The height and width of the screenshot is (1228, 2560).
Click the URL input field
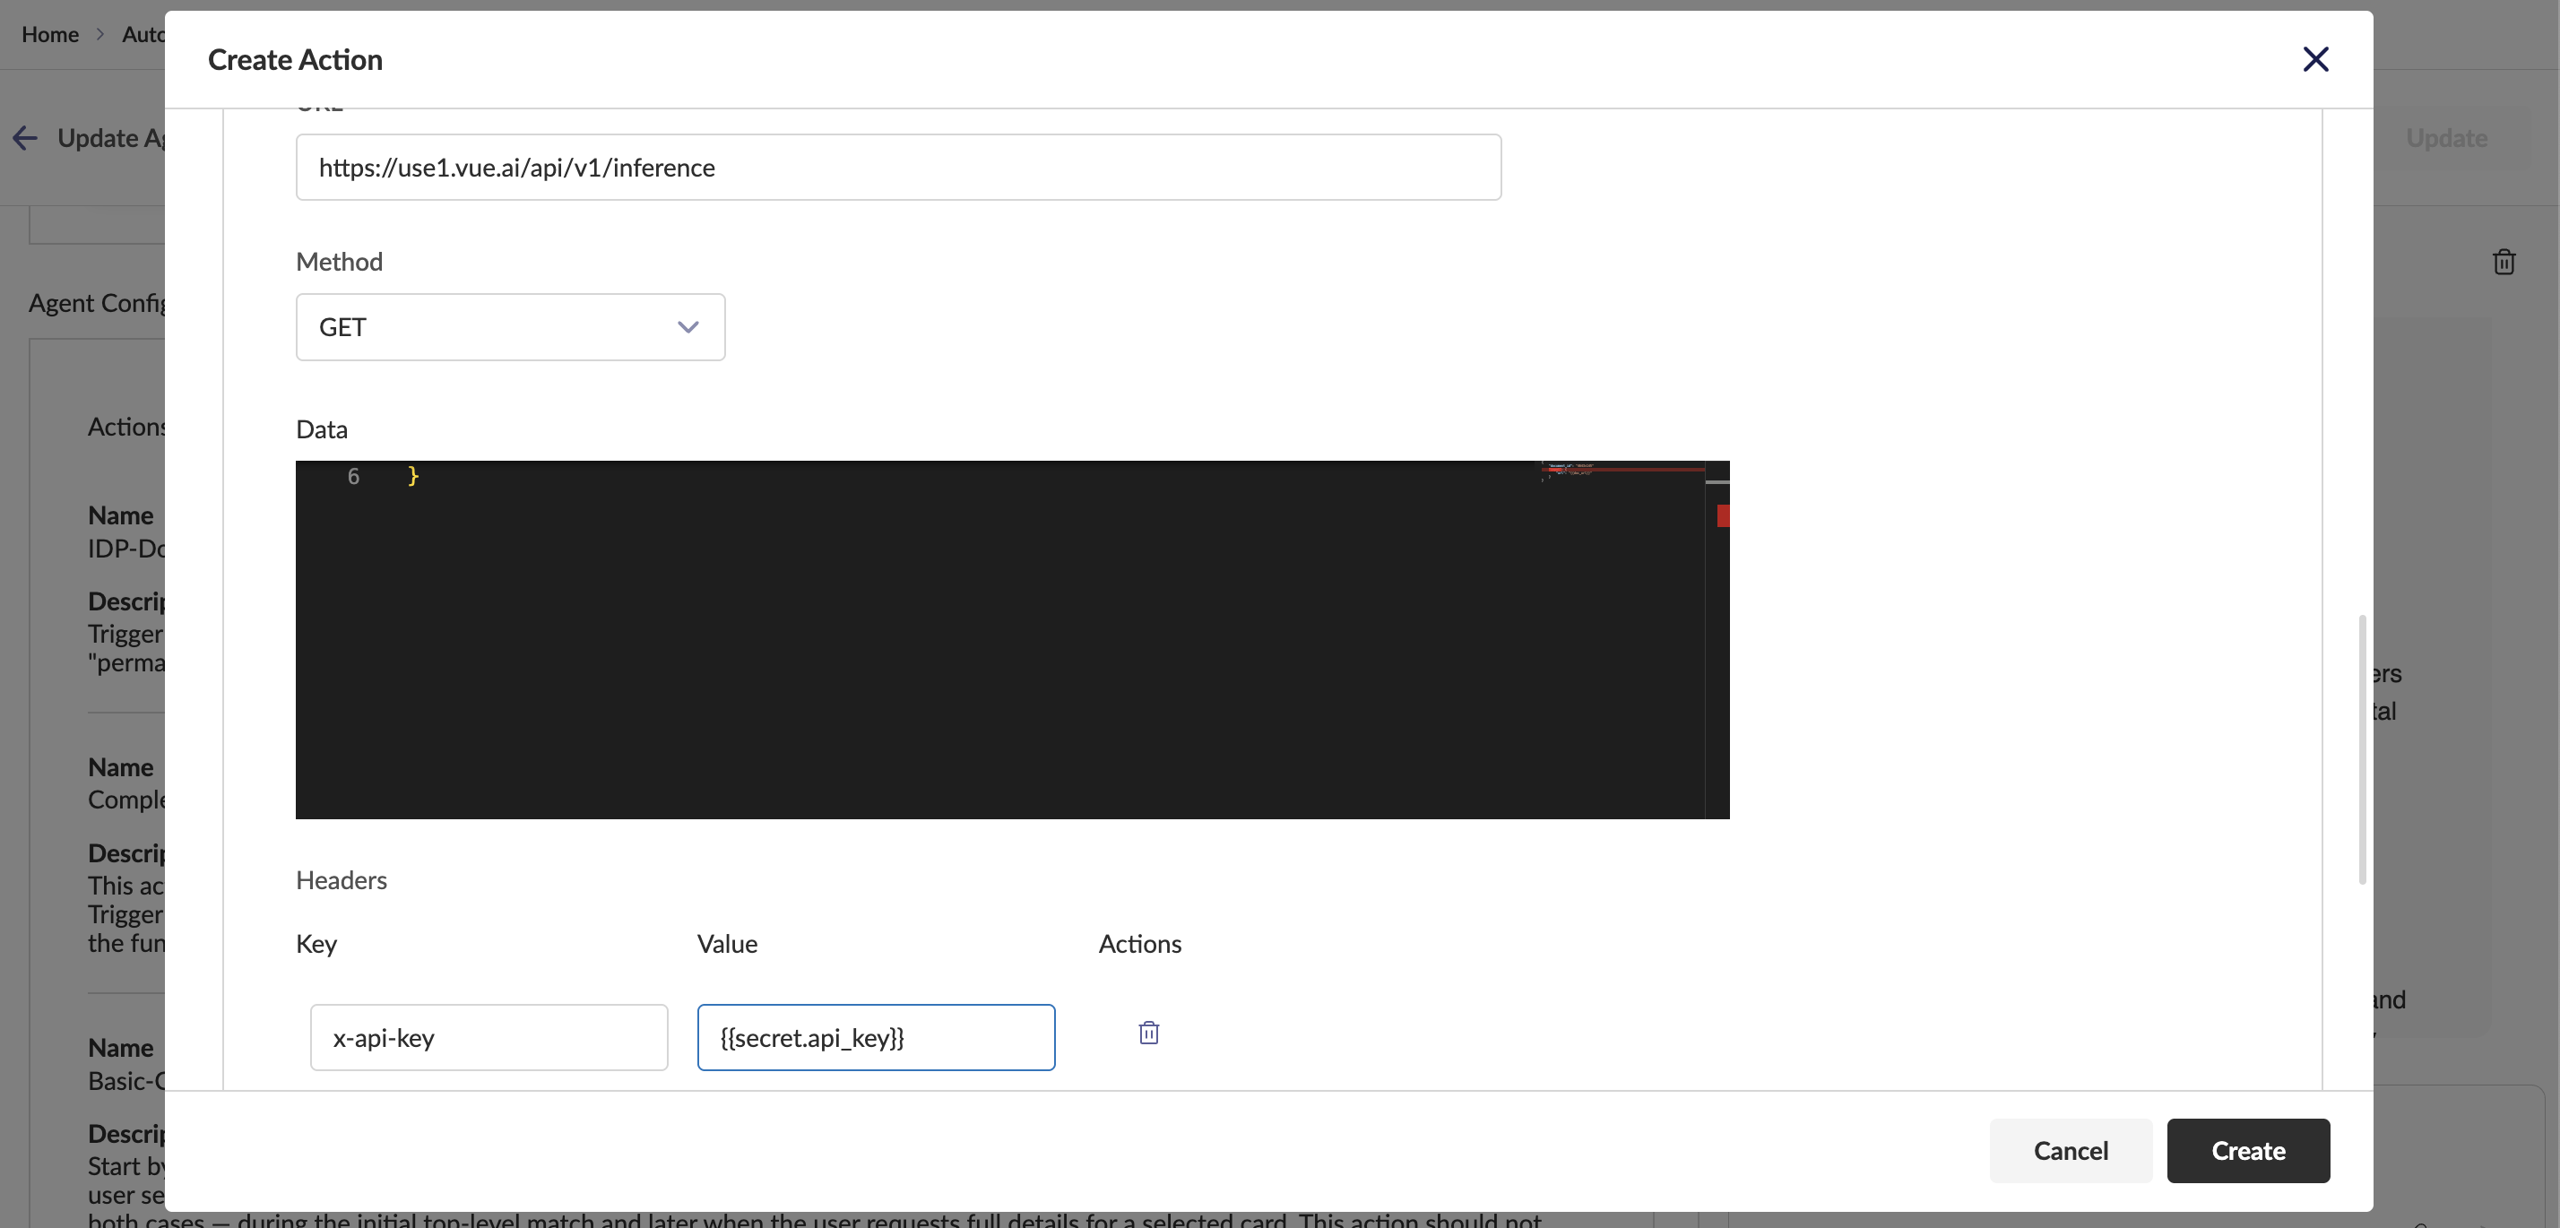[x=898, y=167]
